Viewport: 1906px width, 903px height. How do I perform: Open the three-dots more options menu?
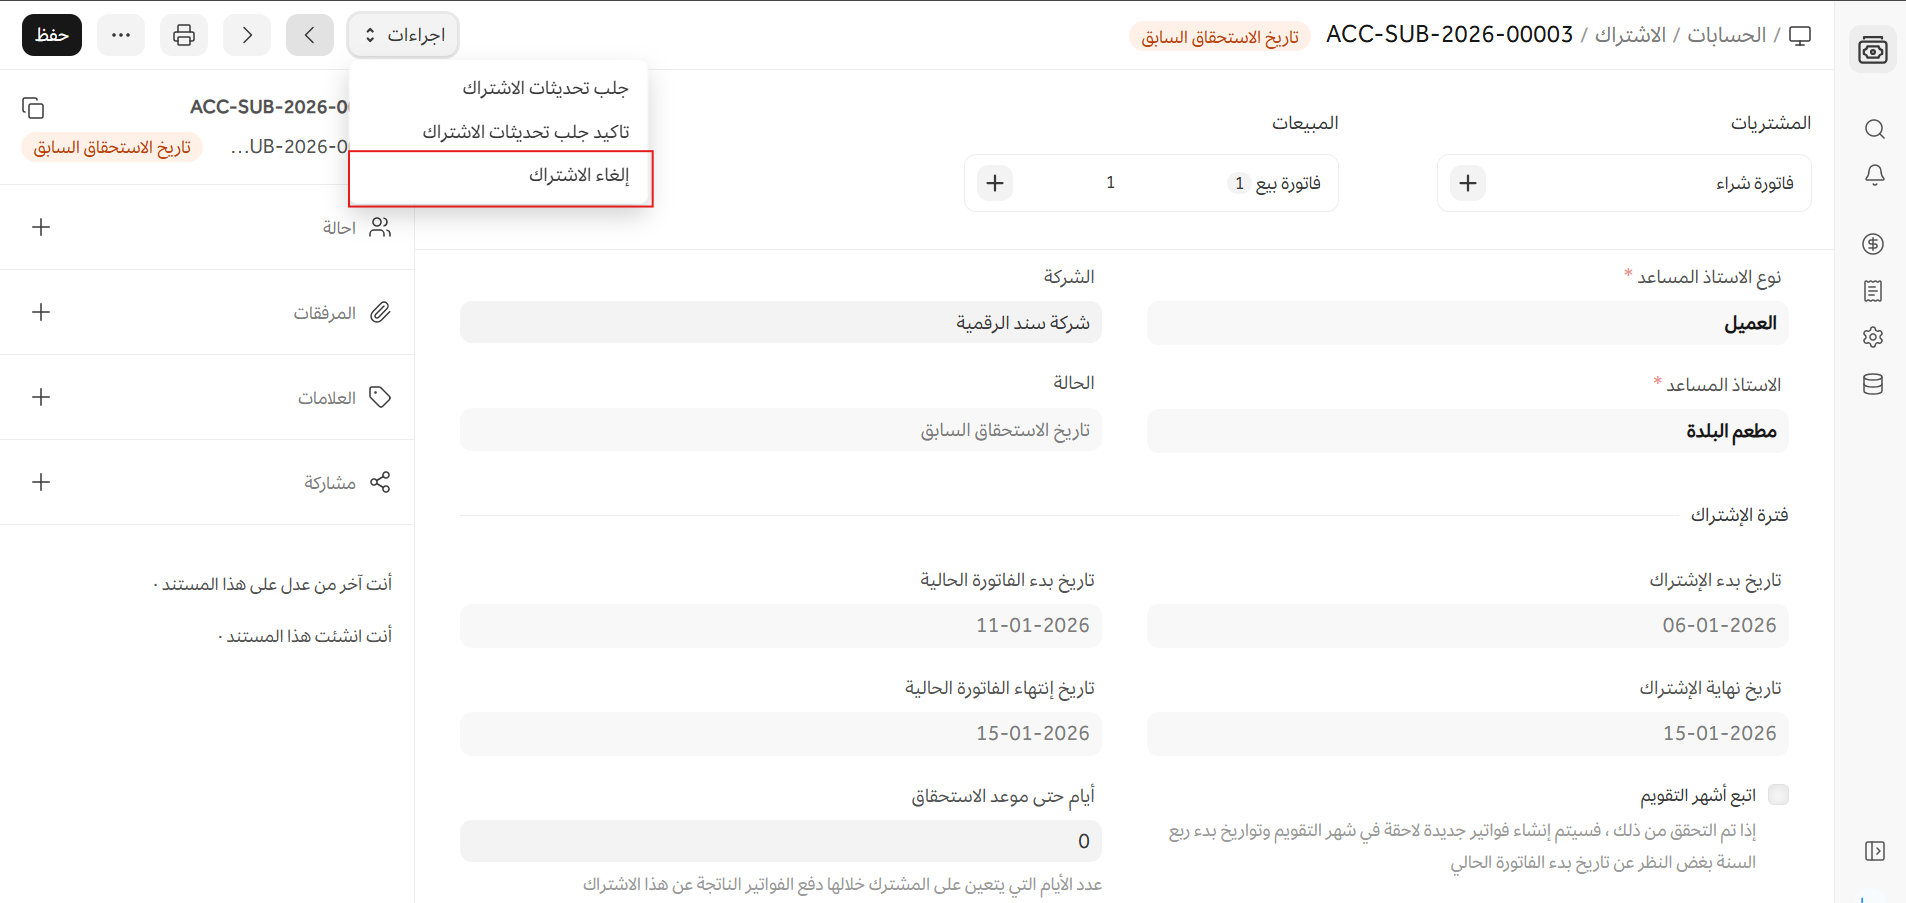121,35
